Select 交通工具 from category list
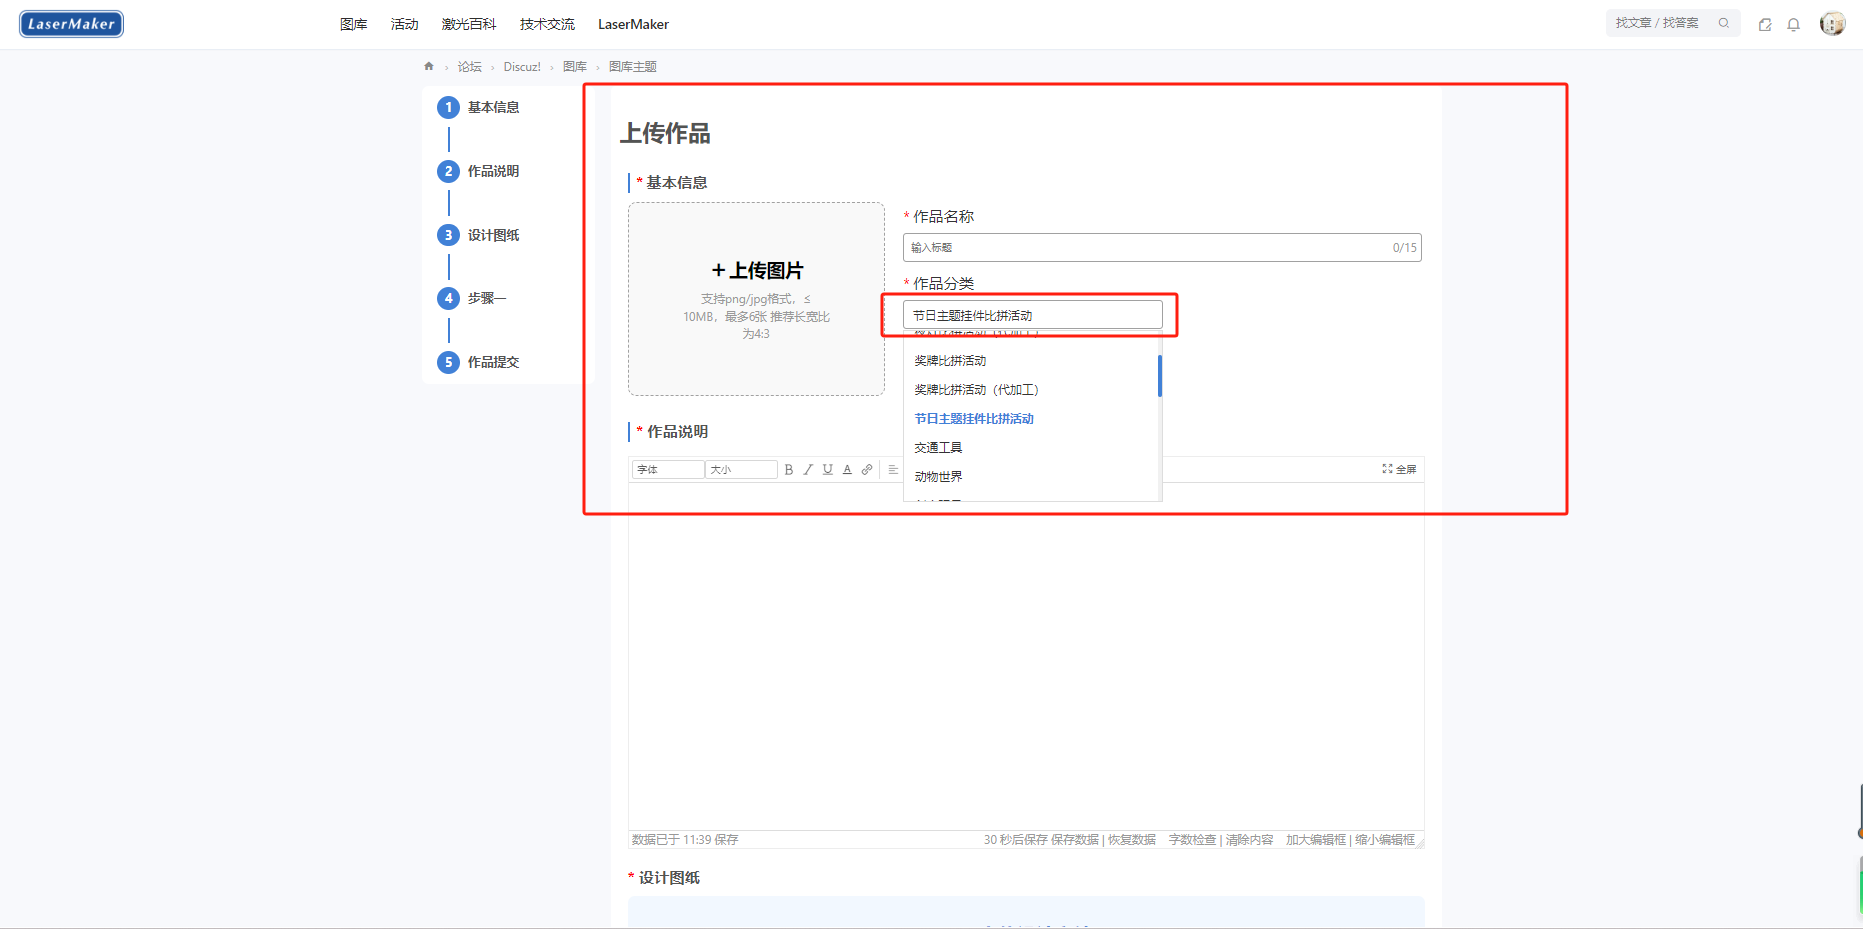1863x929 pixels. [x=938, y=448]
